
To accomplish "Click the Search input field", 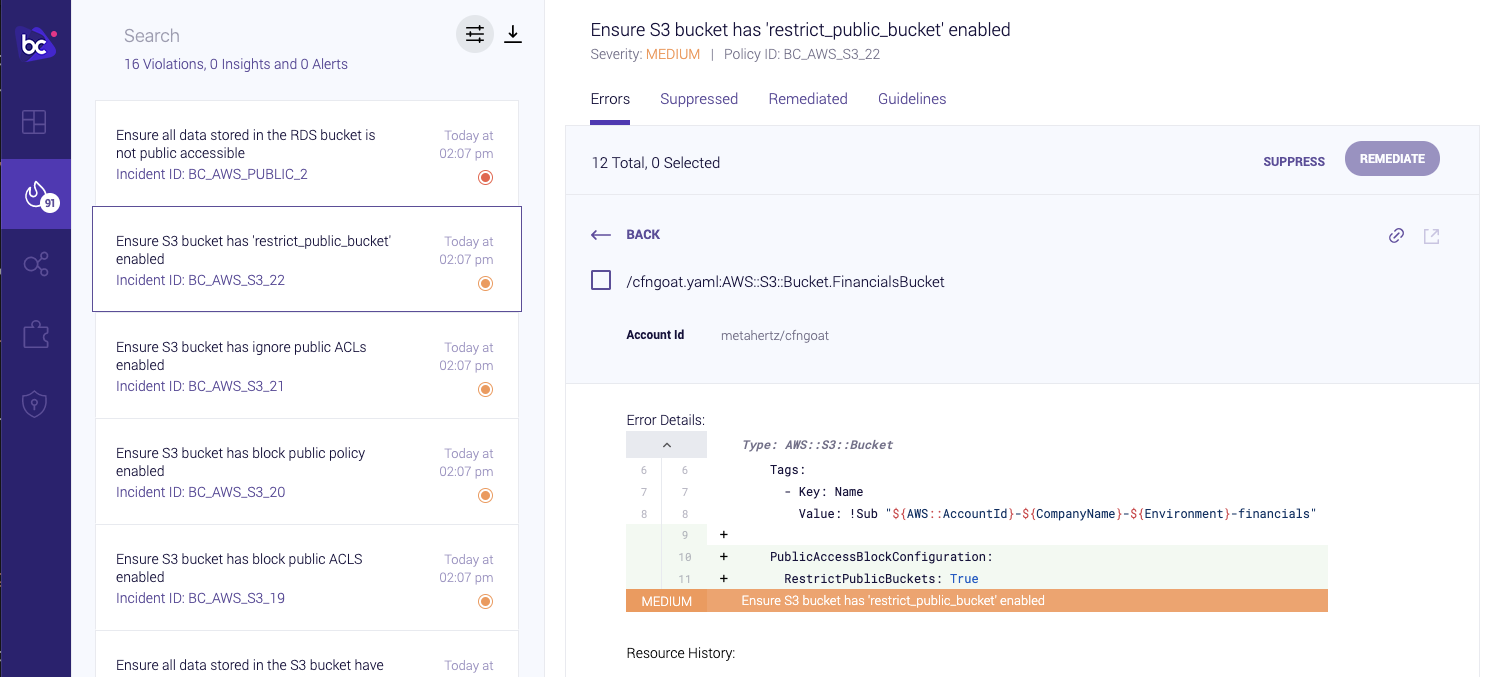I will 280,36.
